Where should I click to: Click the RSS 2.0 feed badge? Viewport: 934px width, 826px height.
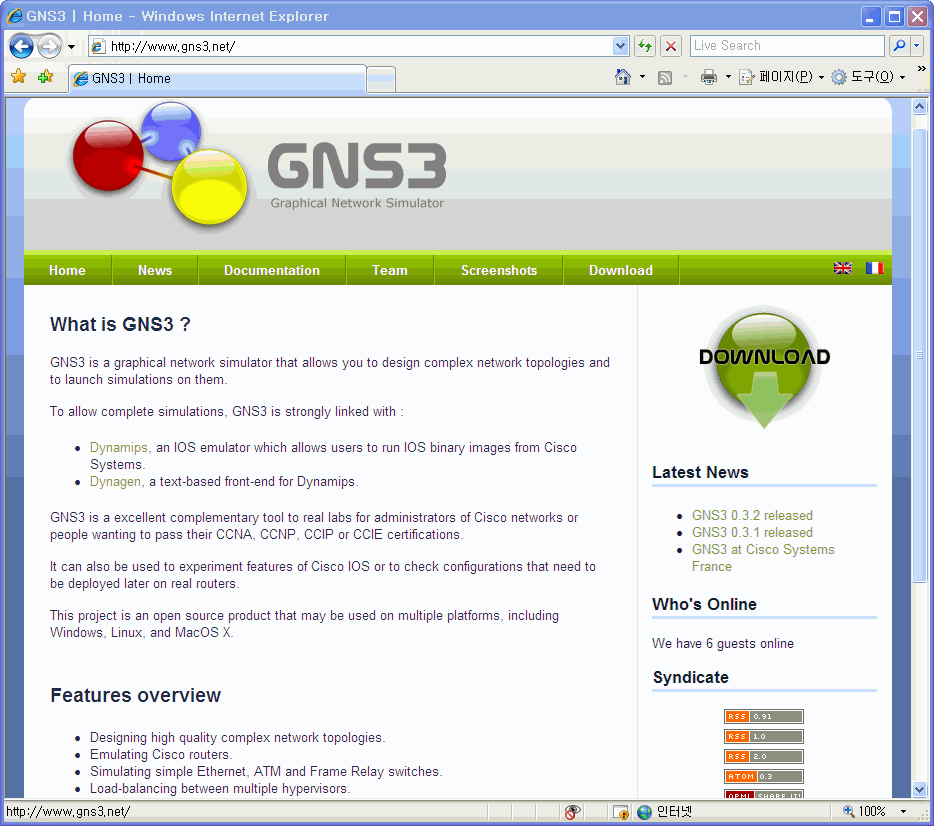click(764, 756)
